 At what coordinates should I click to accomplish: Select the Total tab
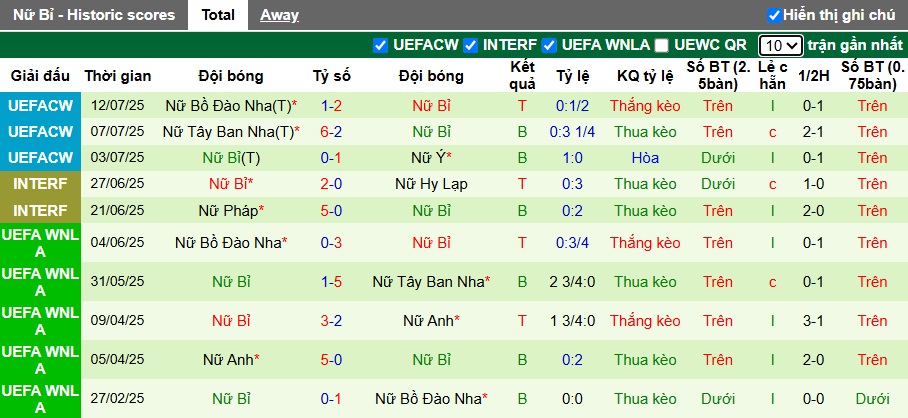[217, 15]
